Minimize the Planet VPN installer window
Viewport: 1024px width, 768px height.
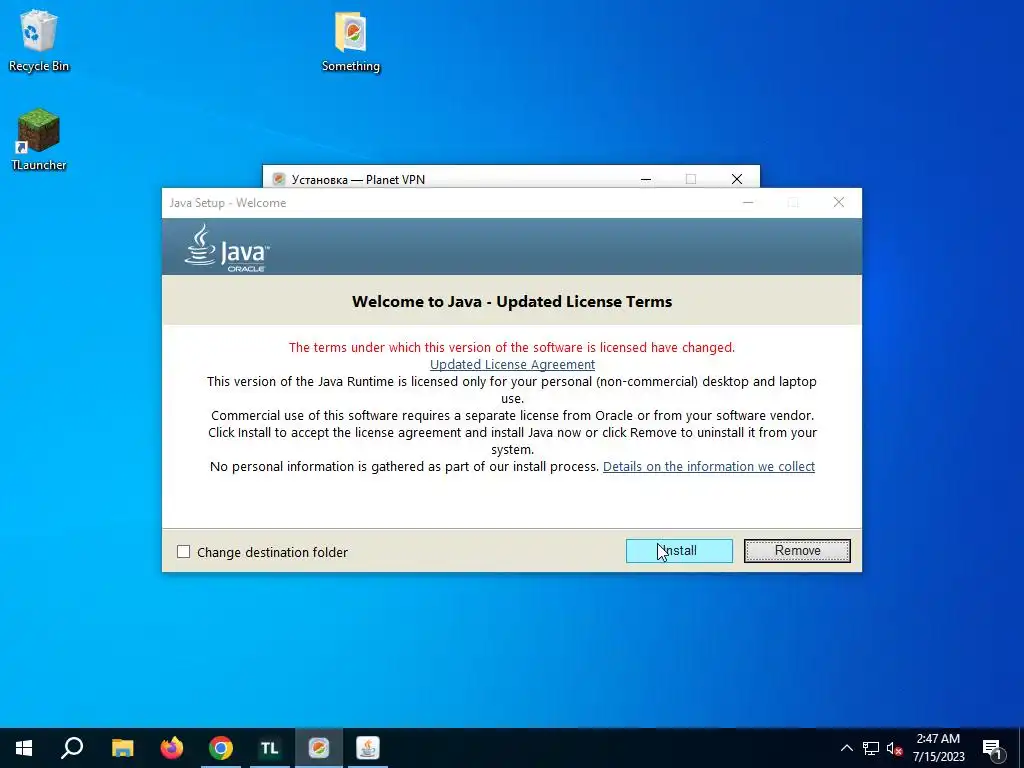click(x=646, y=179)
